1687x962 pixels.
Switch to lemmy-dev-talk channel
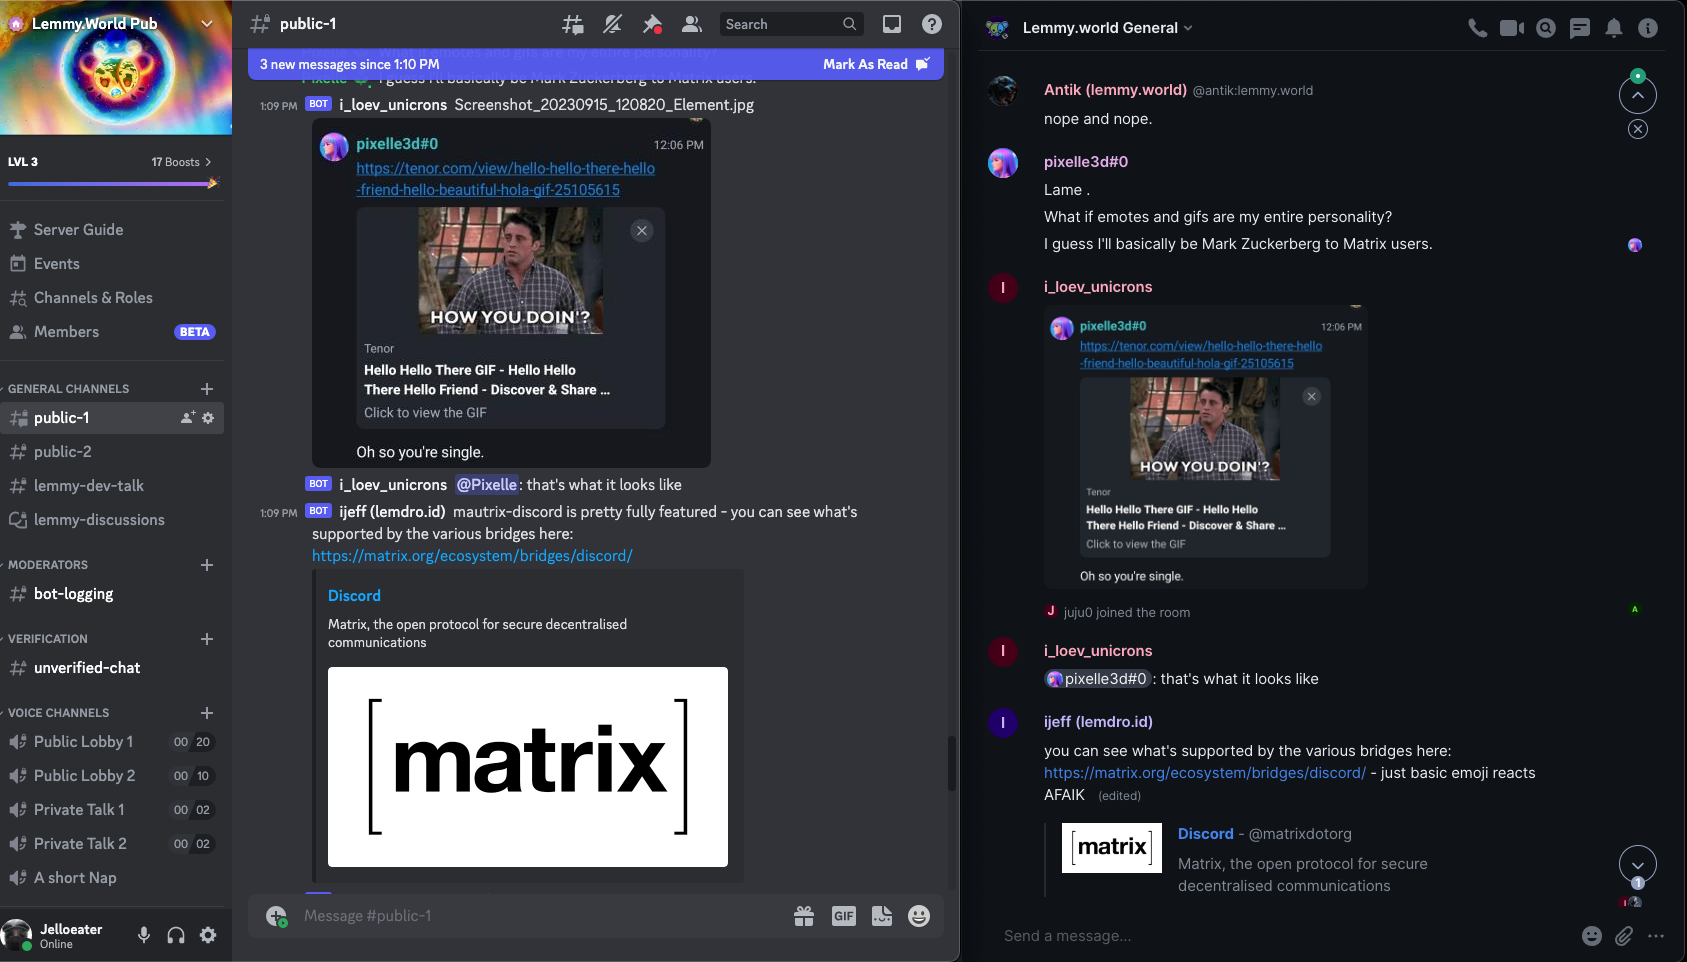(112, 486)
